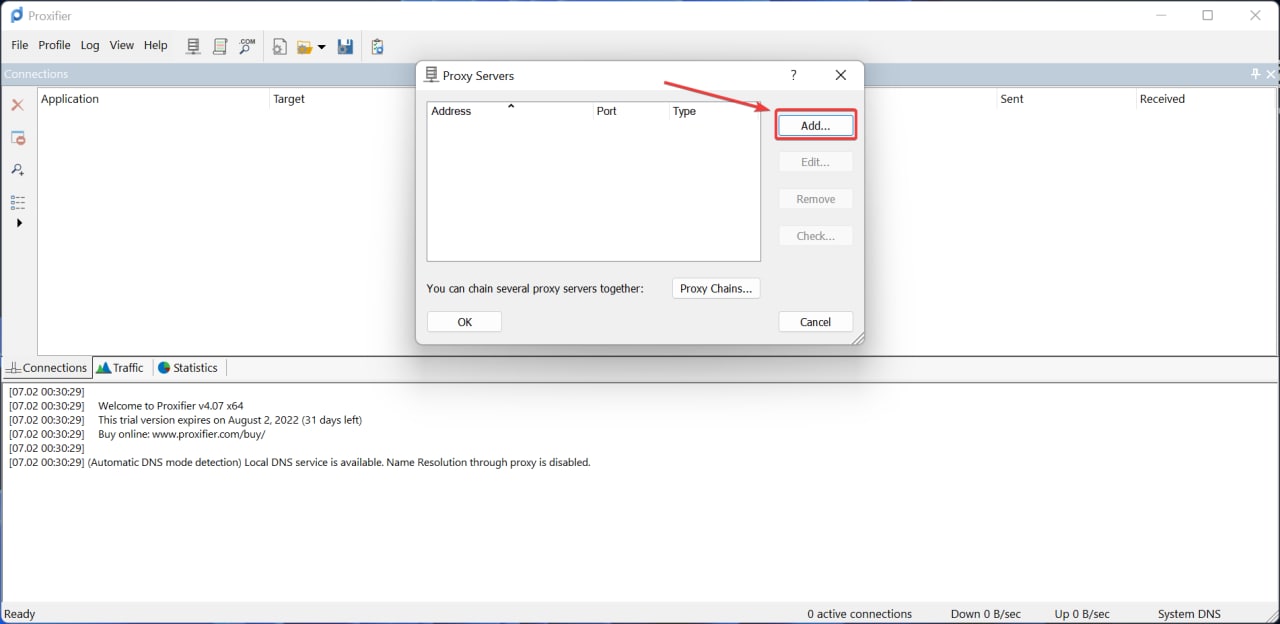Open Name Resolution (.com) toolbar icon
1280x624 pixels.
[247, 46]
